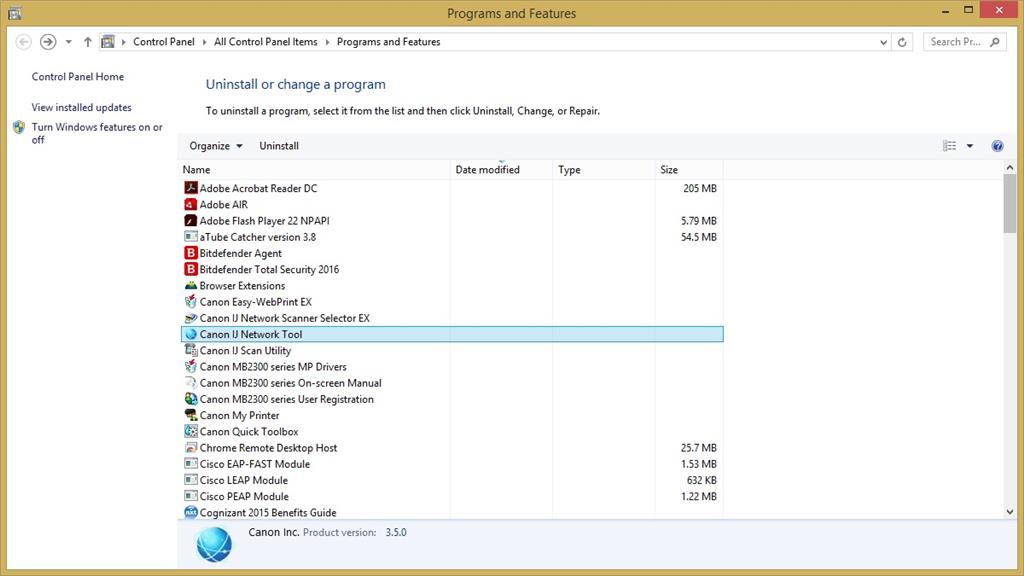Expand the view options dropdown arrow
This screenshot has height=576, width=1024.
point(970,146)
